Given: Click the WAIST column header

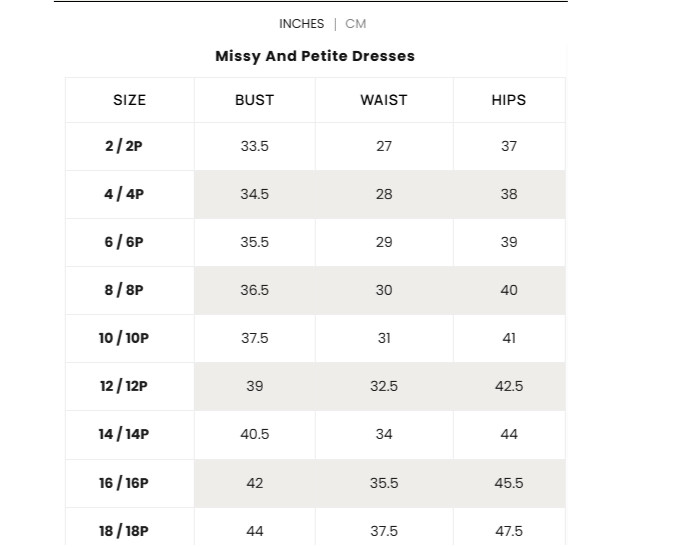Looking at the screenshot, I should pyautogui.click(x=384, y=100).
